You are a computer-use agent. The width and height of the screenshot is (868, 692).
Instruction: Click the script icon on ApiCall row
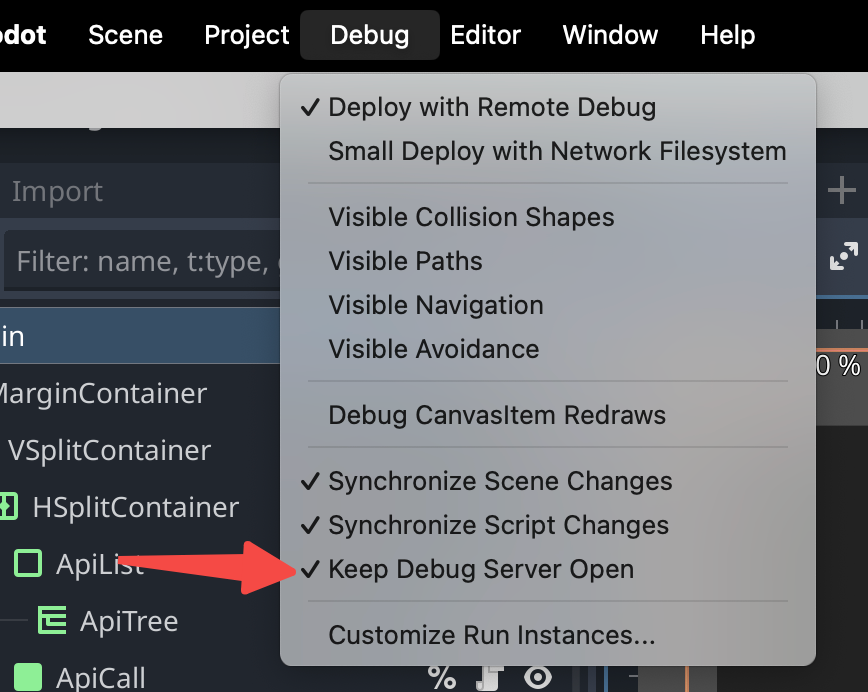tap(488, 678)
